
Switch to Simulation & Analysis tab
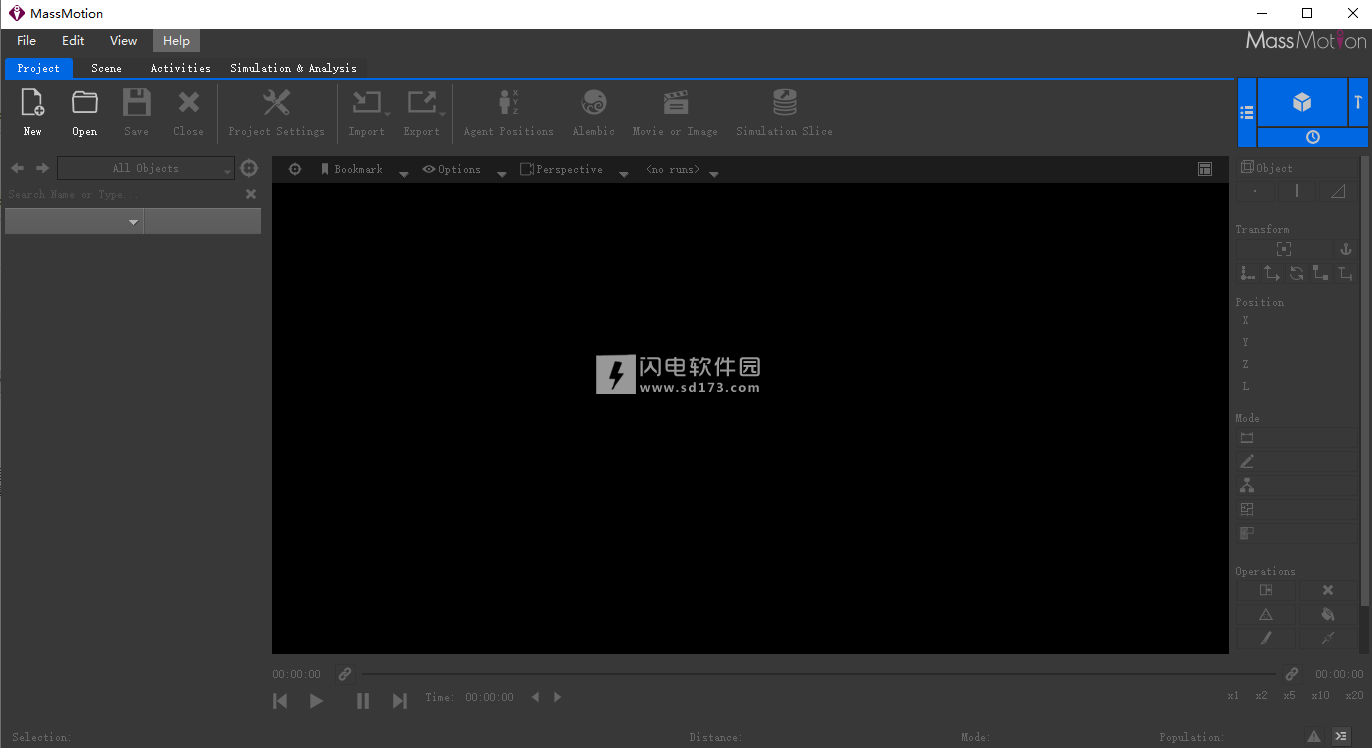coord(293,68)
